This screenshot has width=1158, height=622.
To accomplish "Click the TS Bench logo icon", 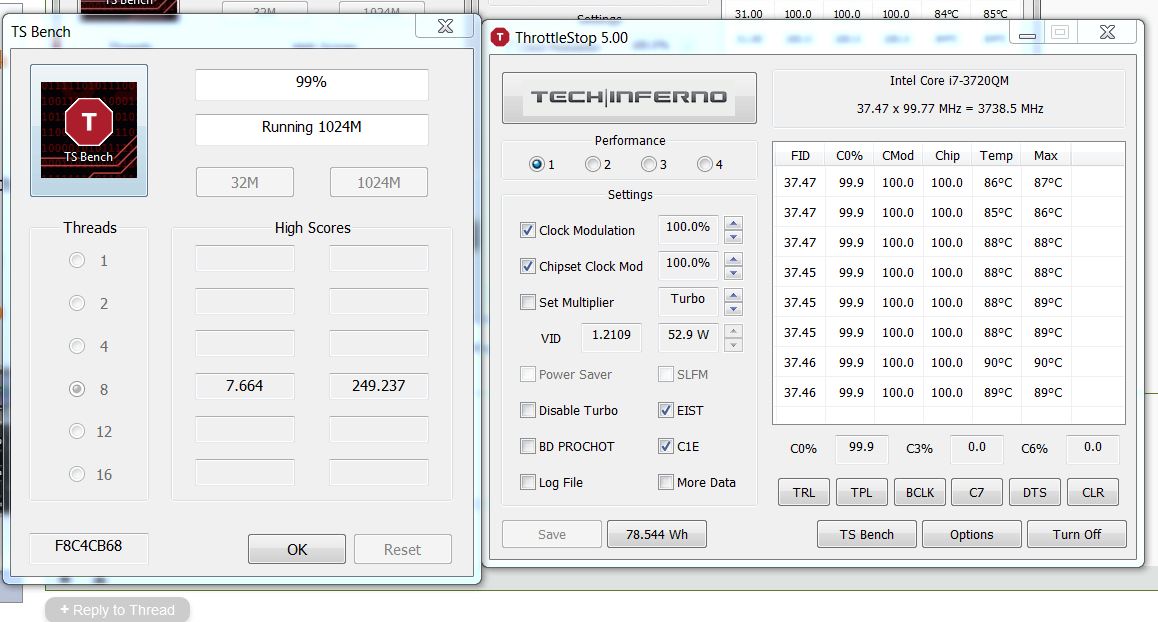I will coord(89,130).
